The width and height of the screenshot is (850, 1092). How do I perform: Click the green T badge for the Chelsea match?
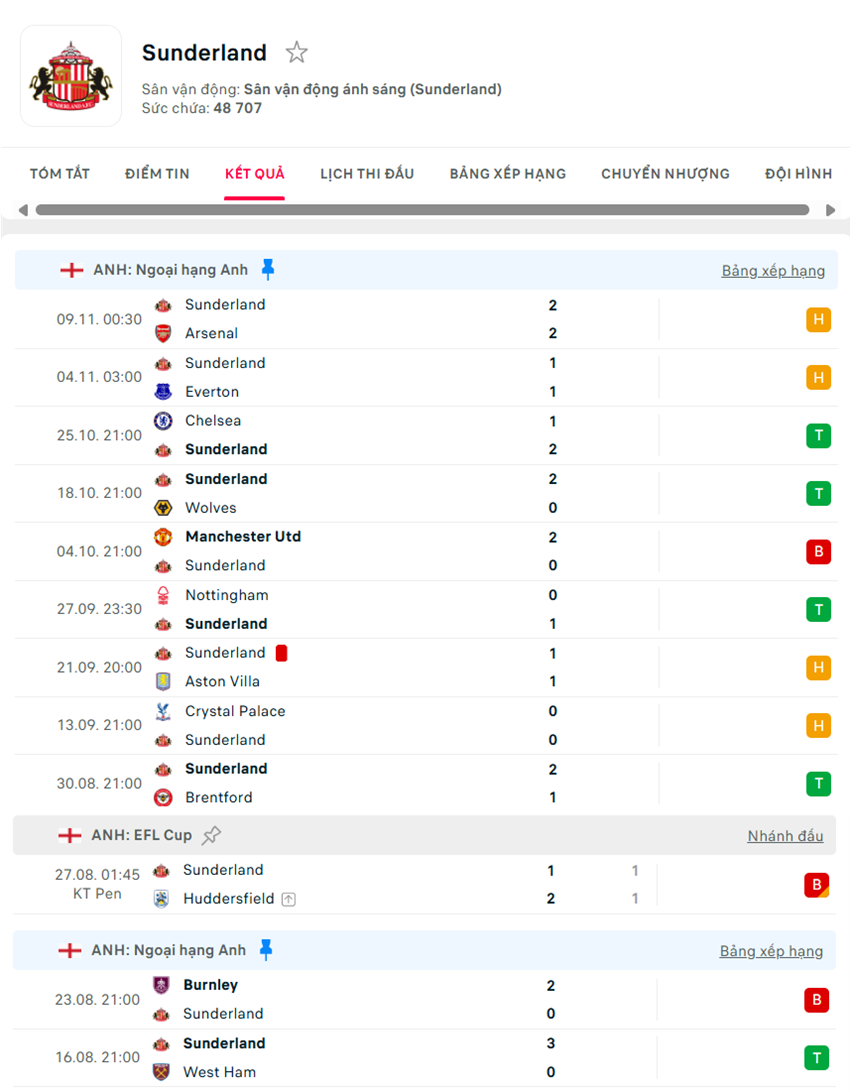pos(818,436)
